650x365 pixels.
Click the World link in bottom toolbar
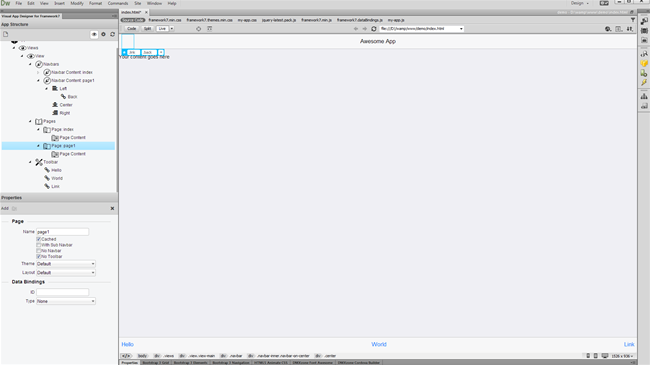[x=379, y=344]
